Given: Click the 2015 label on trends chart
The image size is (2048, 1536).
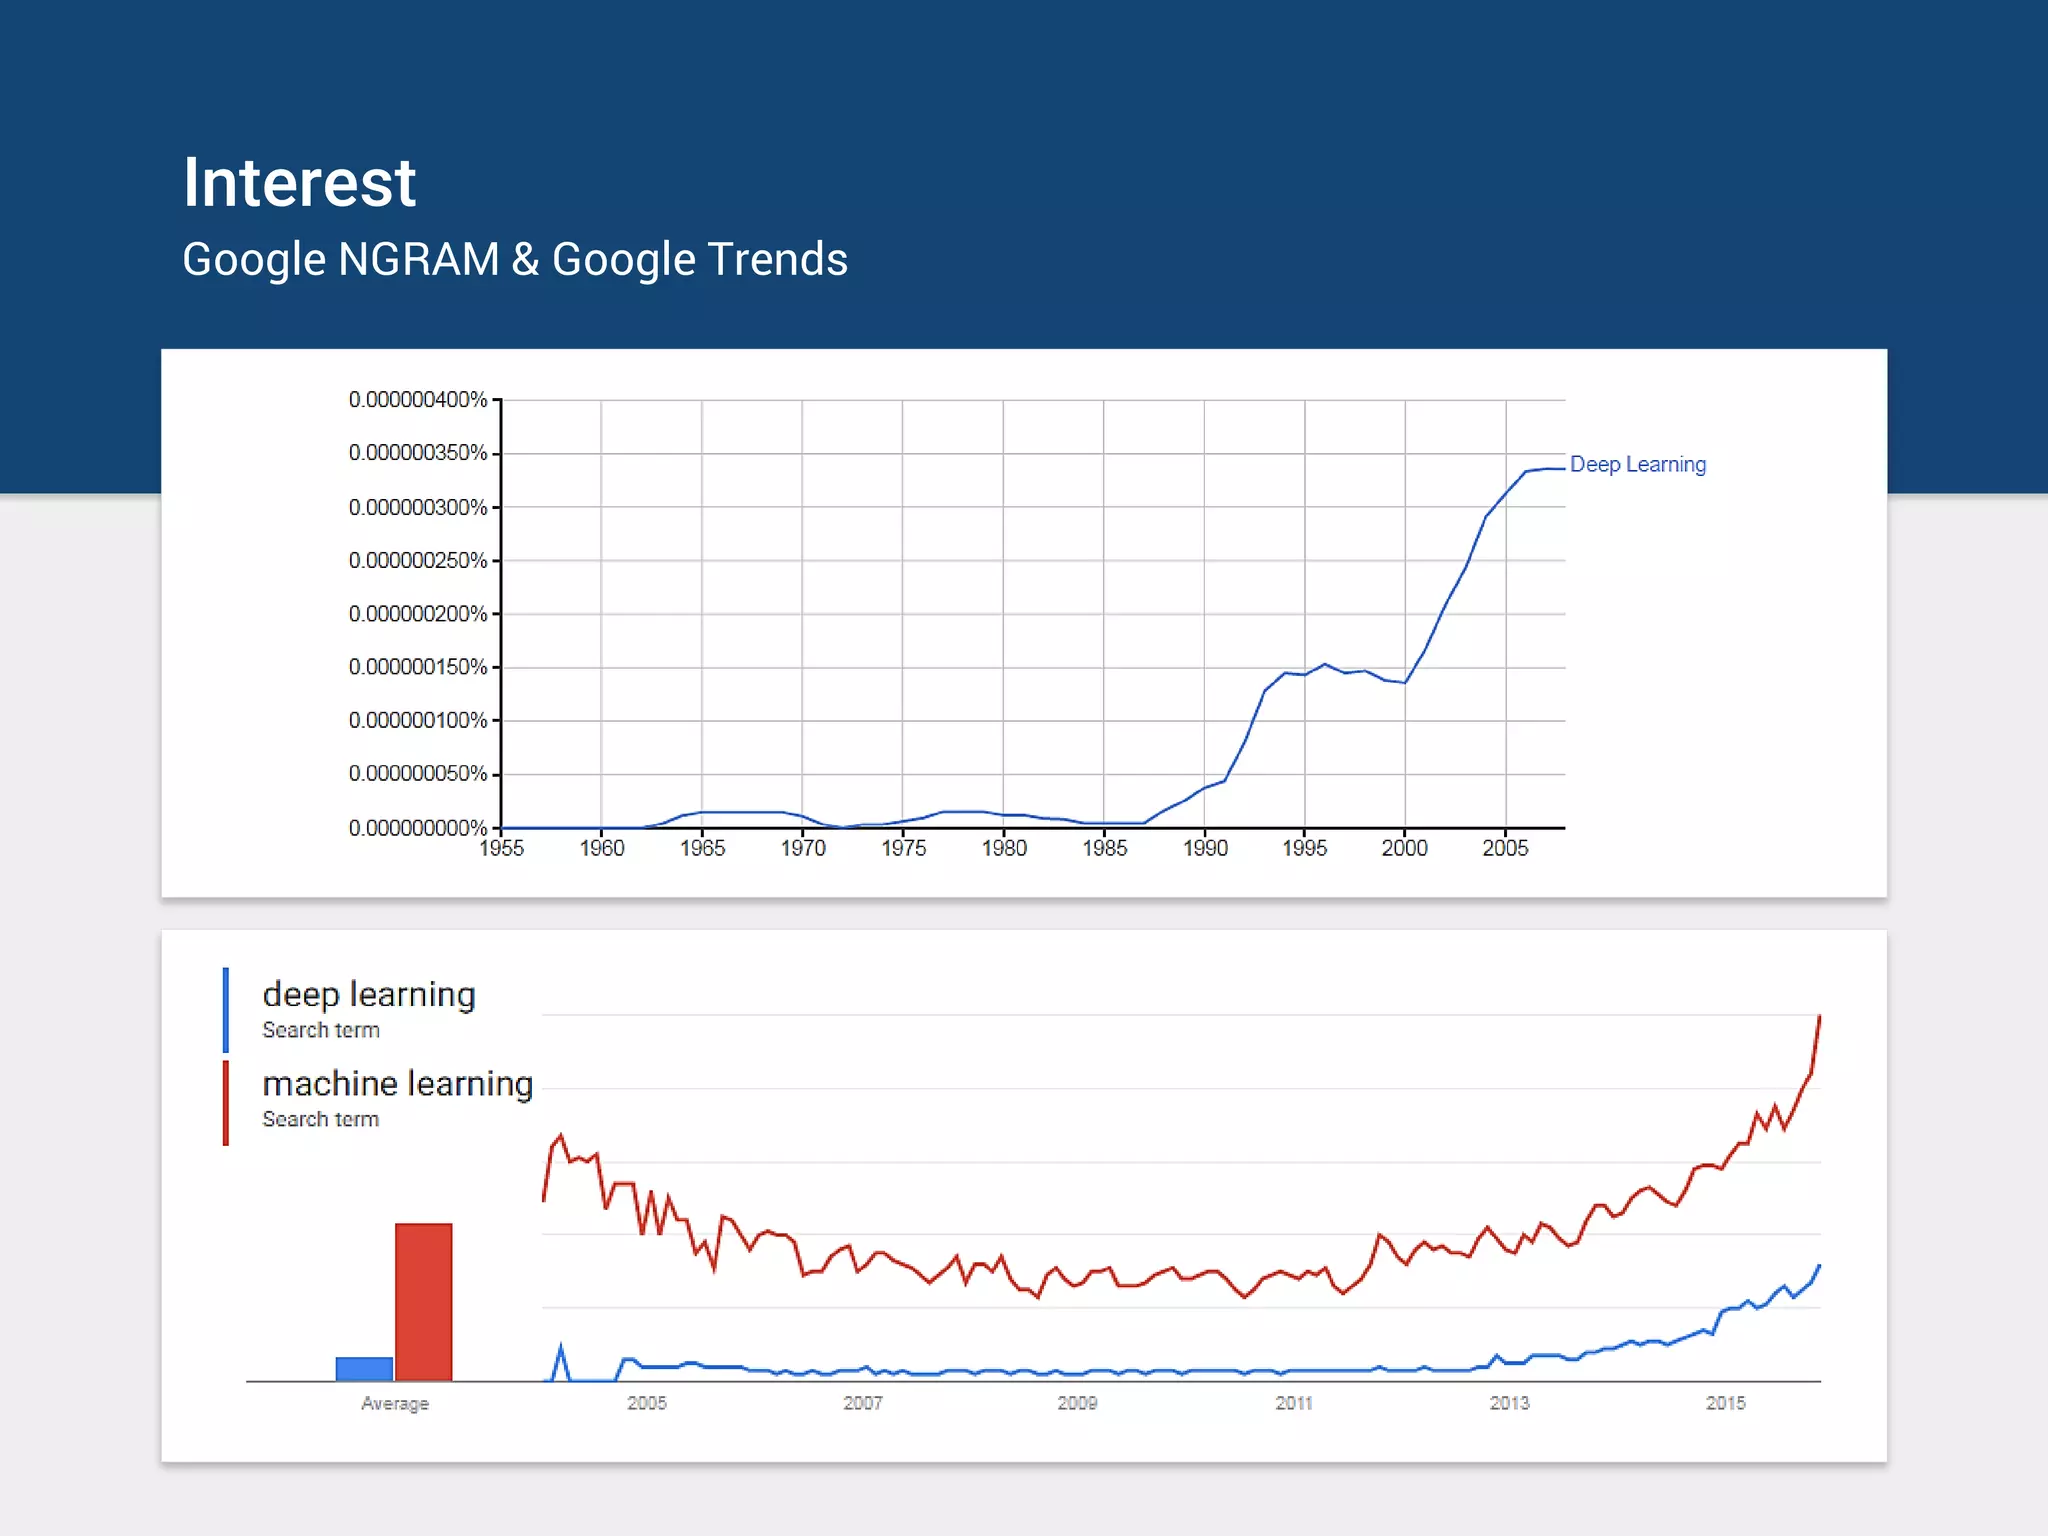Looking at the screenshot, I should [x=1725, y=1404].
